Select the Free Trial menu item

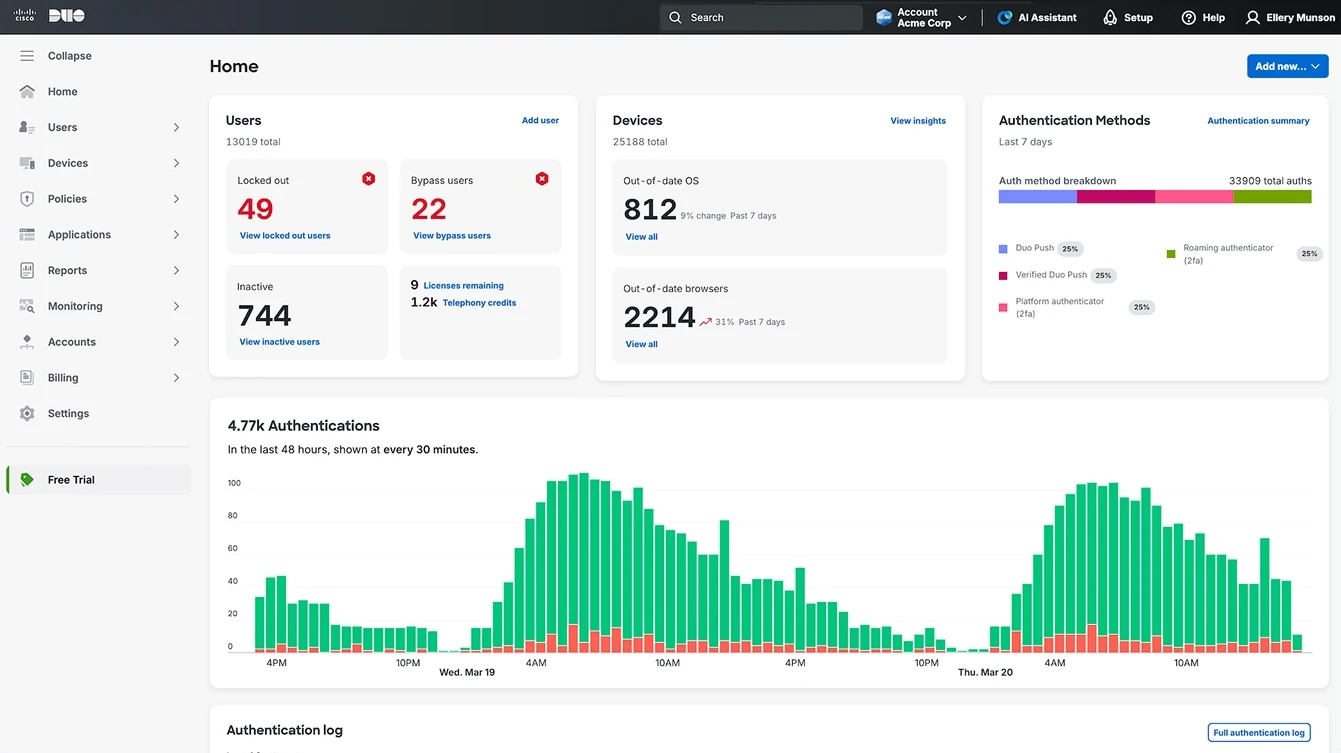click(99, 480)
